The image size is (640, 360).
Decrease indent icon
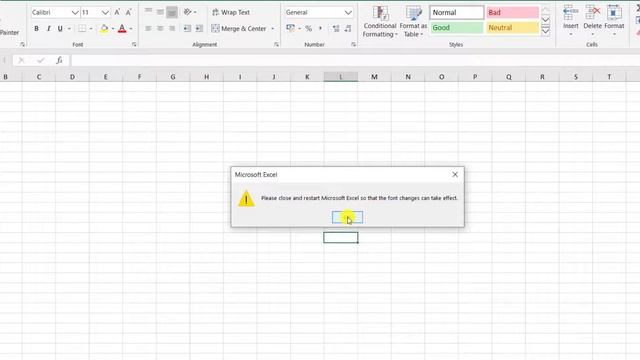[x=187, y=29]
